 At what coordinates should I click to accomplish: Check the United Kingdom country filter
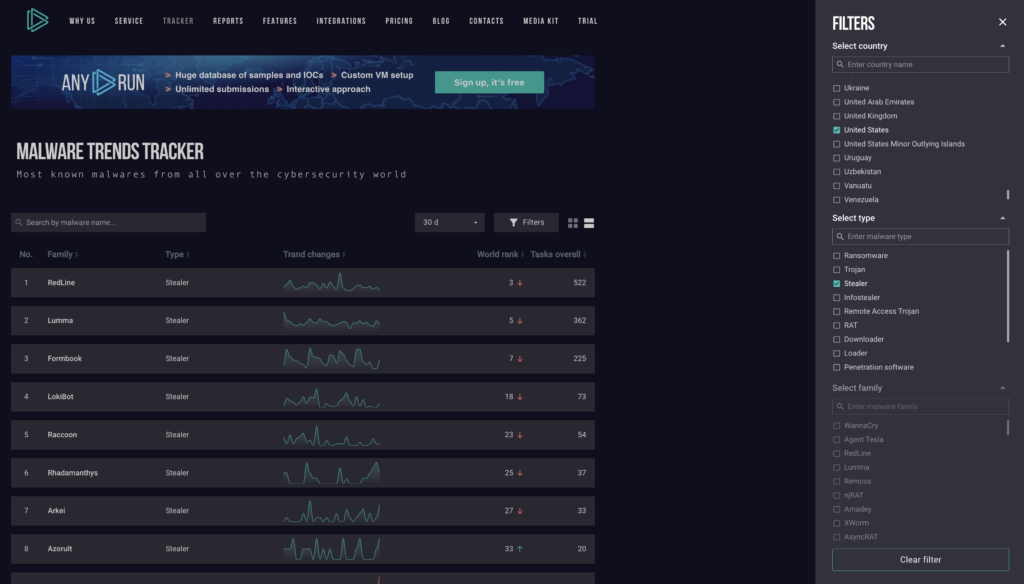pyautogui.click(x=837, y=116)
